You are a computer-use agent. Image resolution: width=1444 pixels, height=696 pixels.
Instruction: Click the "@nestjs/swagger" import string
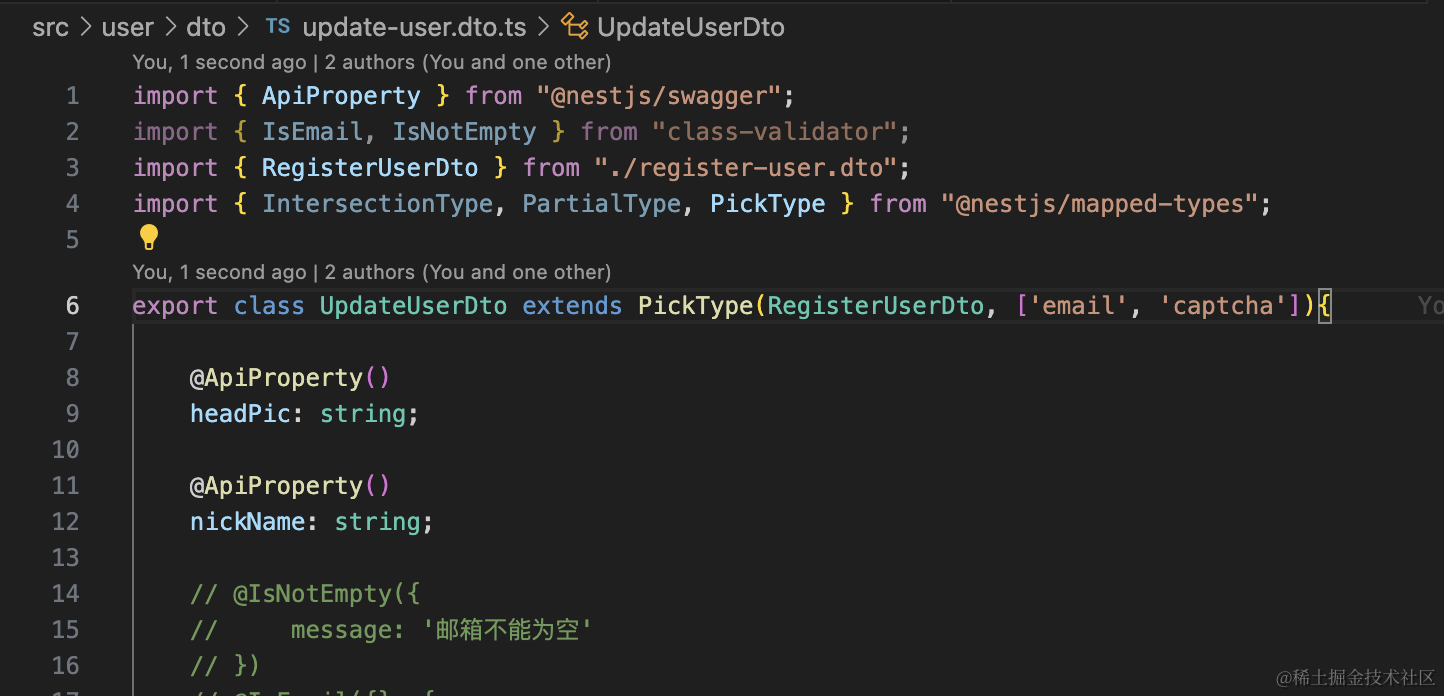coord(659,96)
